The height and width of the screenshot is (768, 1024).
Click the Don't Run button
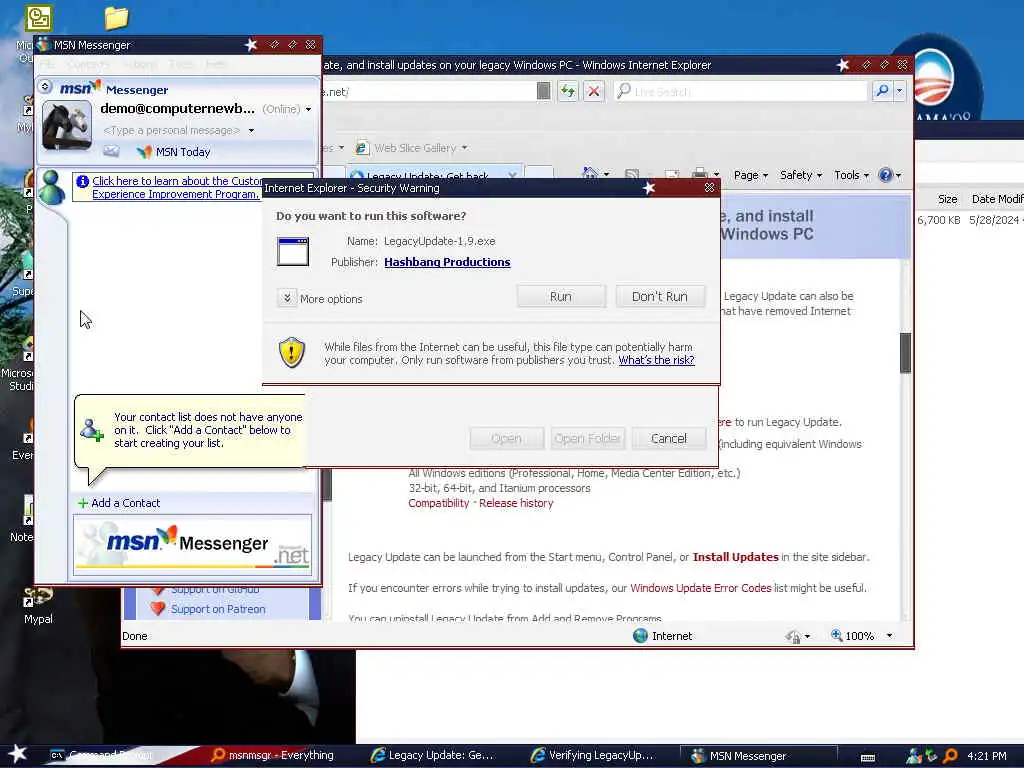(660, 296)
